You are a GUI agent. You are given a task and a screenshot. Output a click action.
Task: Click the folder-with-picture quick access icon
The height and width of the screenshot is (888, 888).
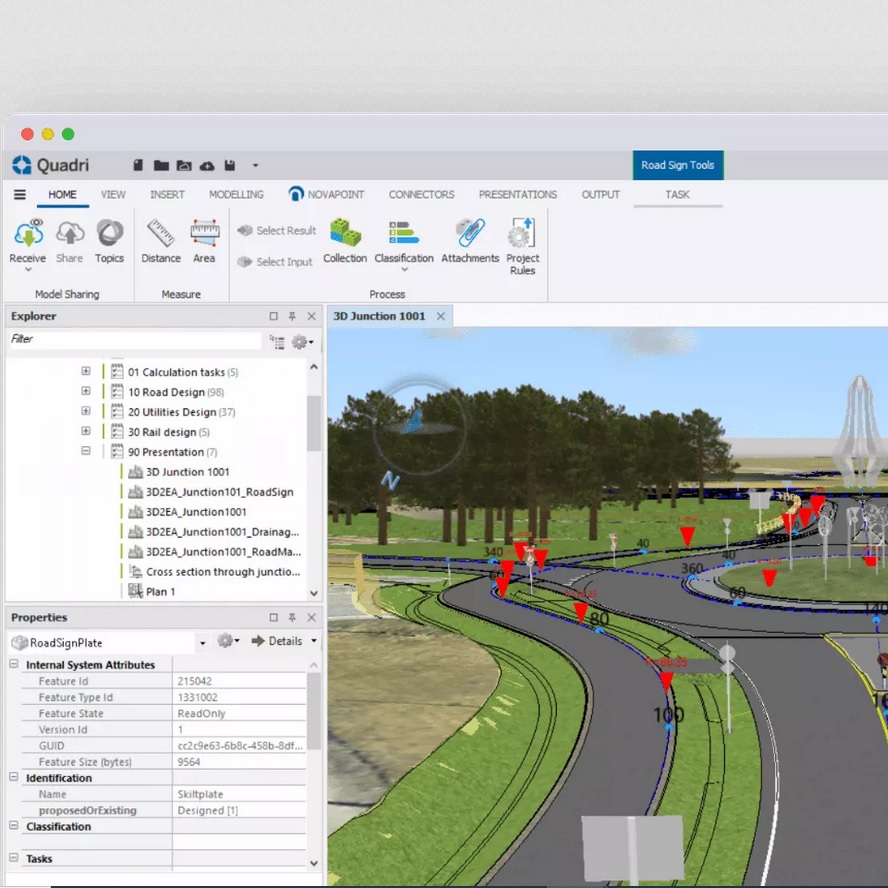click(184, 165)
